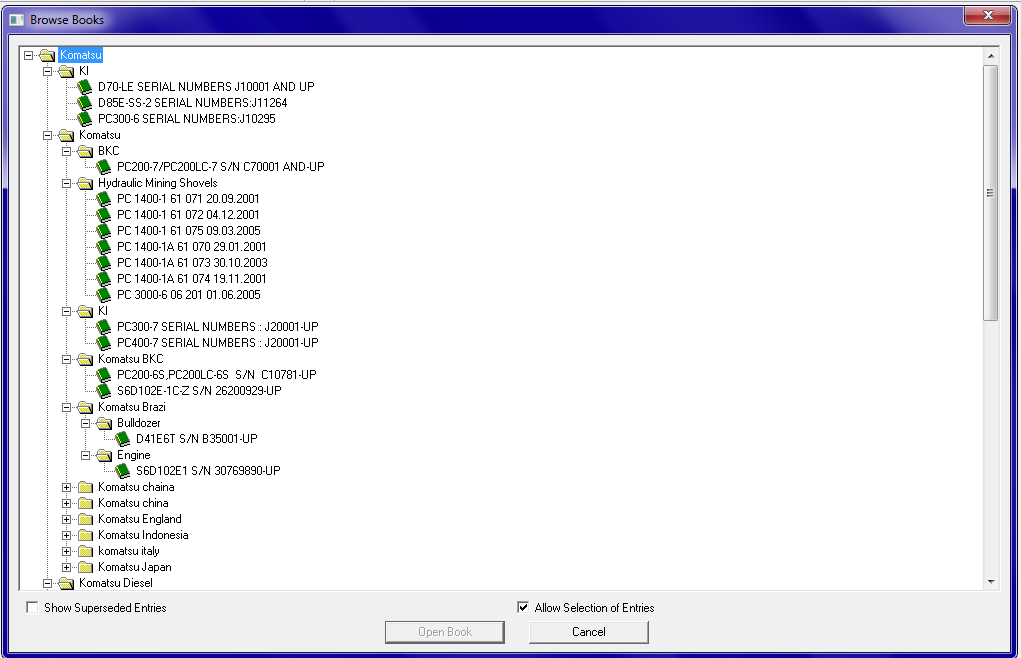Screen dimensions: 1021x658
Task: Click the folder icon of Hydraulic Mining Shovels
Action: pos(85,184)
